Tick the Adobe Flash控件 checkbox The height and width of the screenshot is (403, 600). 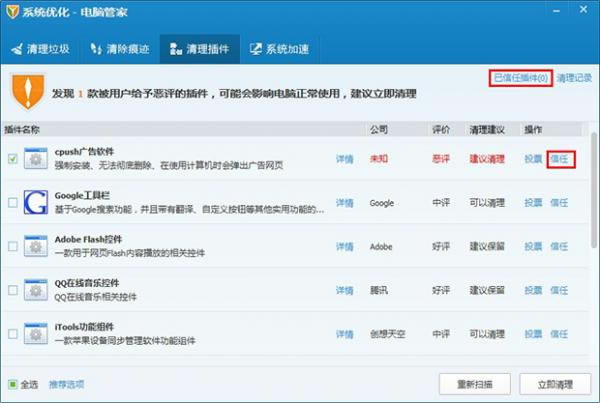pyautogui.click(x=12, y=247)
